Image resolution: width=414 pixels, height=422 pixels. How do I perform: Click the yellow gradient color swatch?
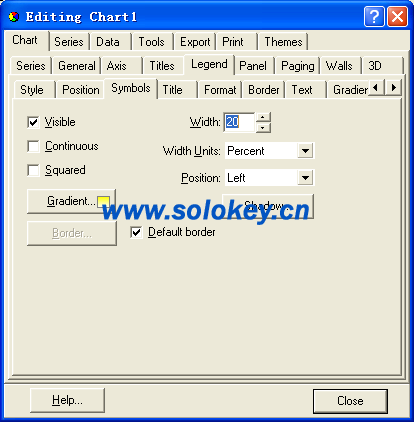click(x=103, y=202)
